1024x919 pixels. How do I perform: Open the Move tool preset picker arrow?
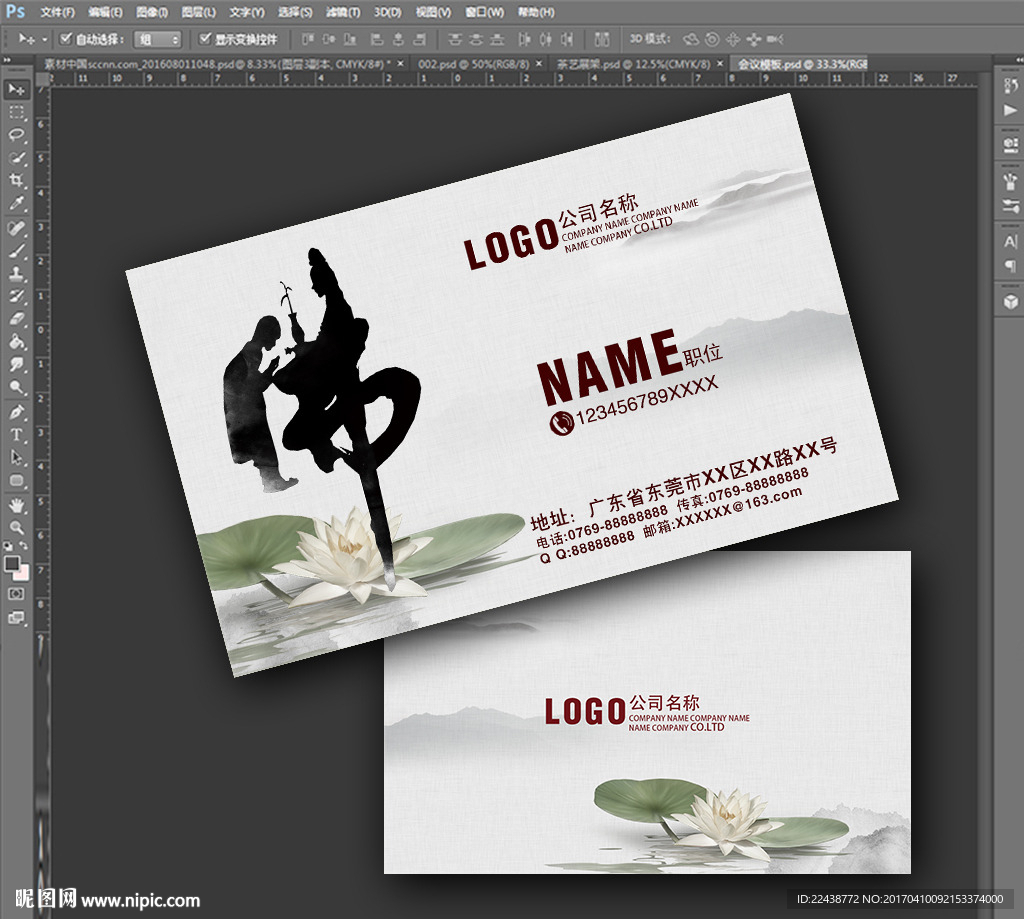(44, 40)
